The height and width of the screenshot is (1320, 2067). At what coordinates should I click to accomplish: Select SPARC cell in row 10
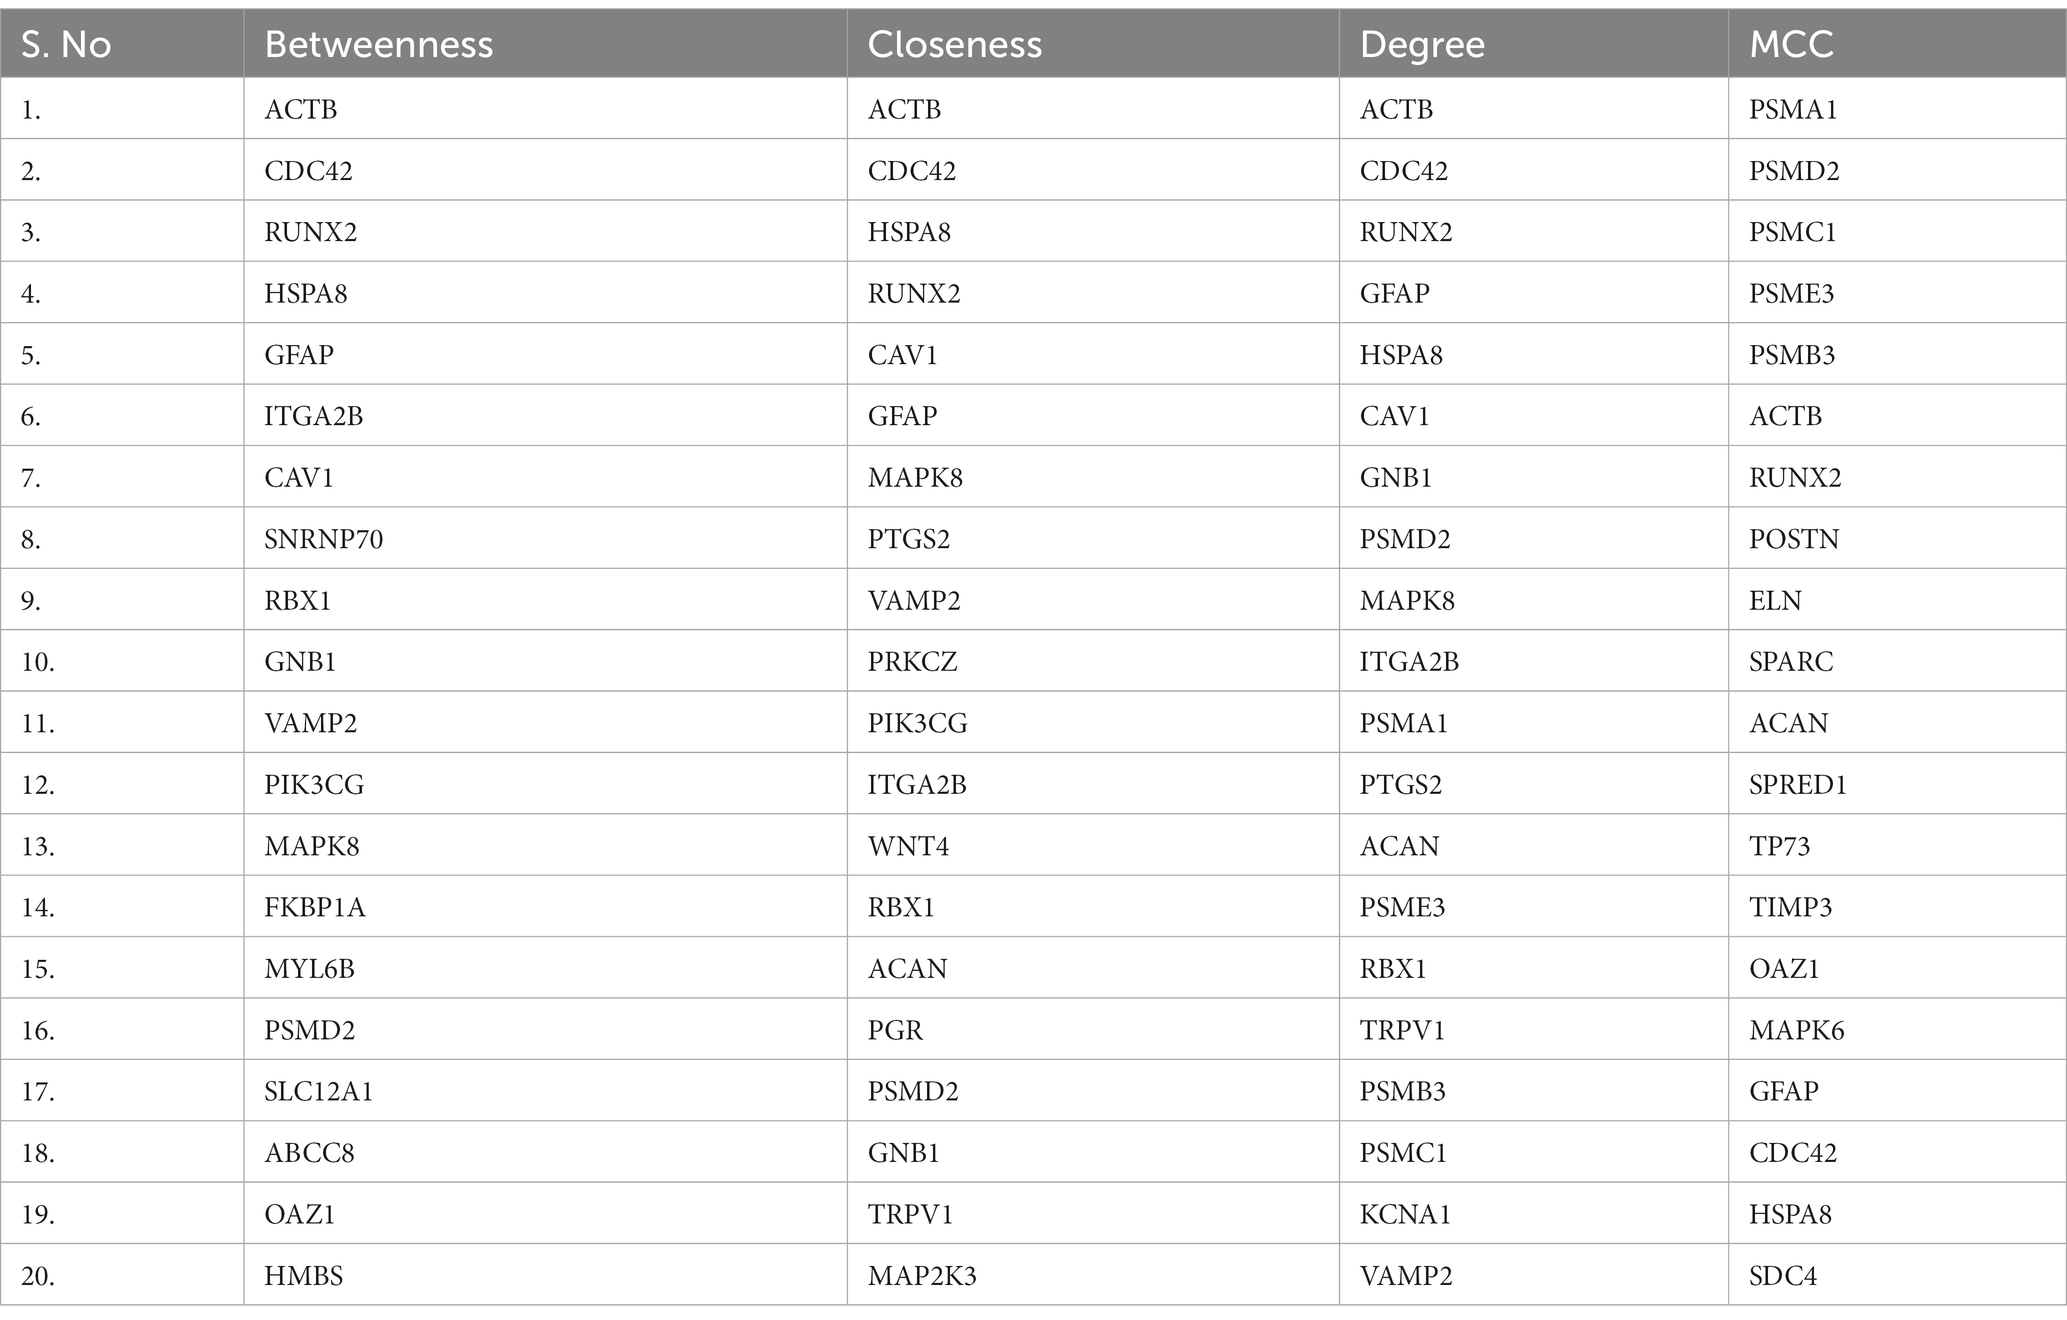(x=1791, y=662)
